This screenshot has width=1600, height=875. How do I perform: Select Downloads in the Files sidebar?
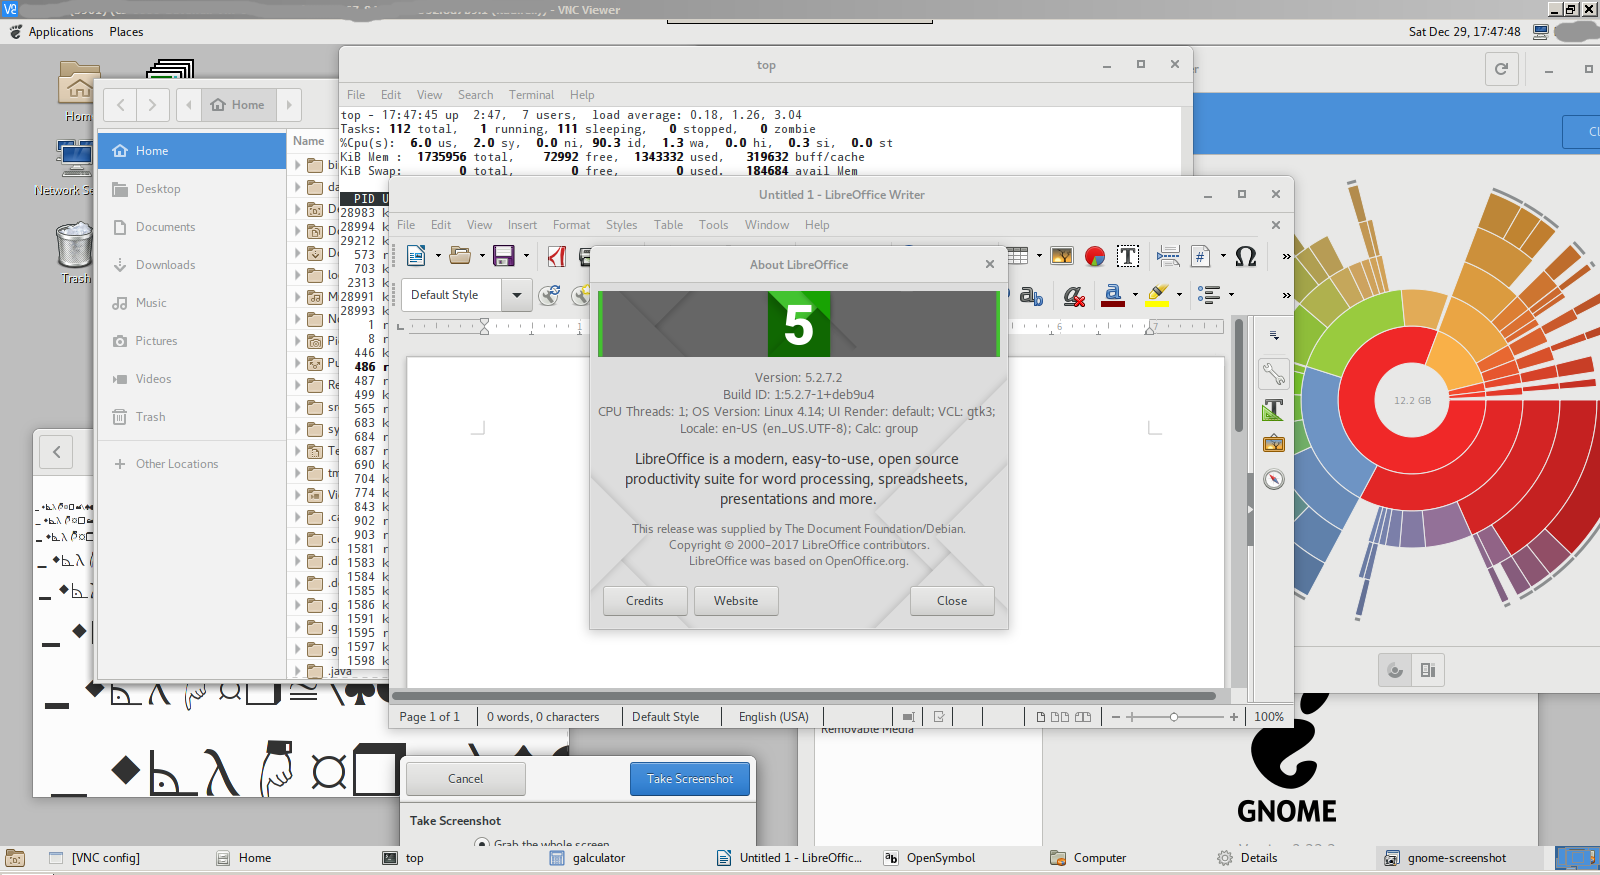(191, 265)
